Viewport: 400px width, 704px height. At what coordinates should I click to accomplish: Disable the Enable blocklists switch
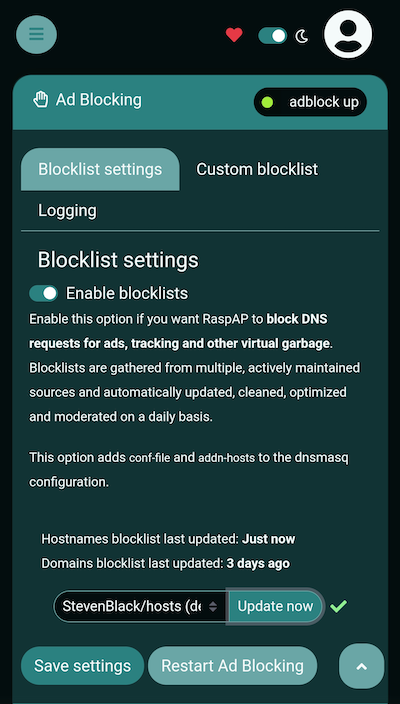(44, 294)
